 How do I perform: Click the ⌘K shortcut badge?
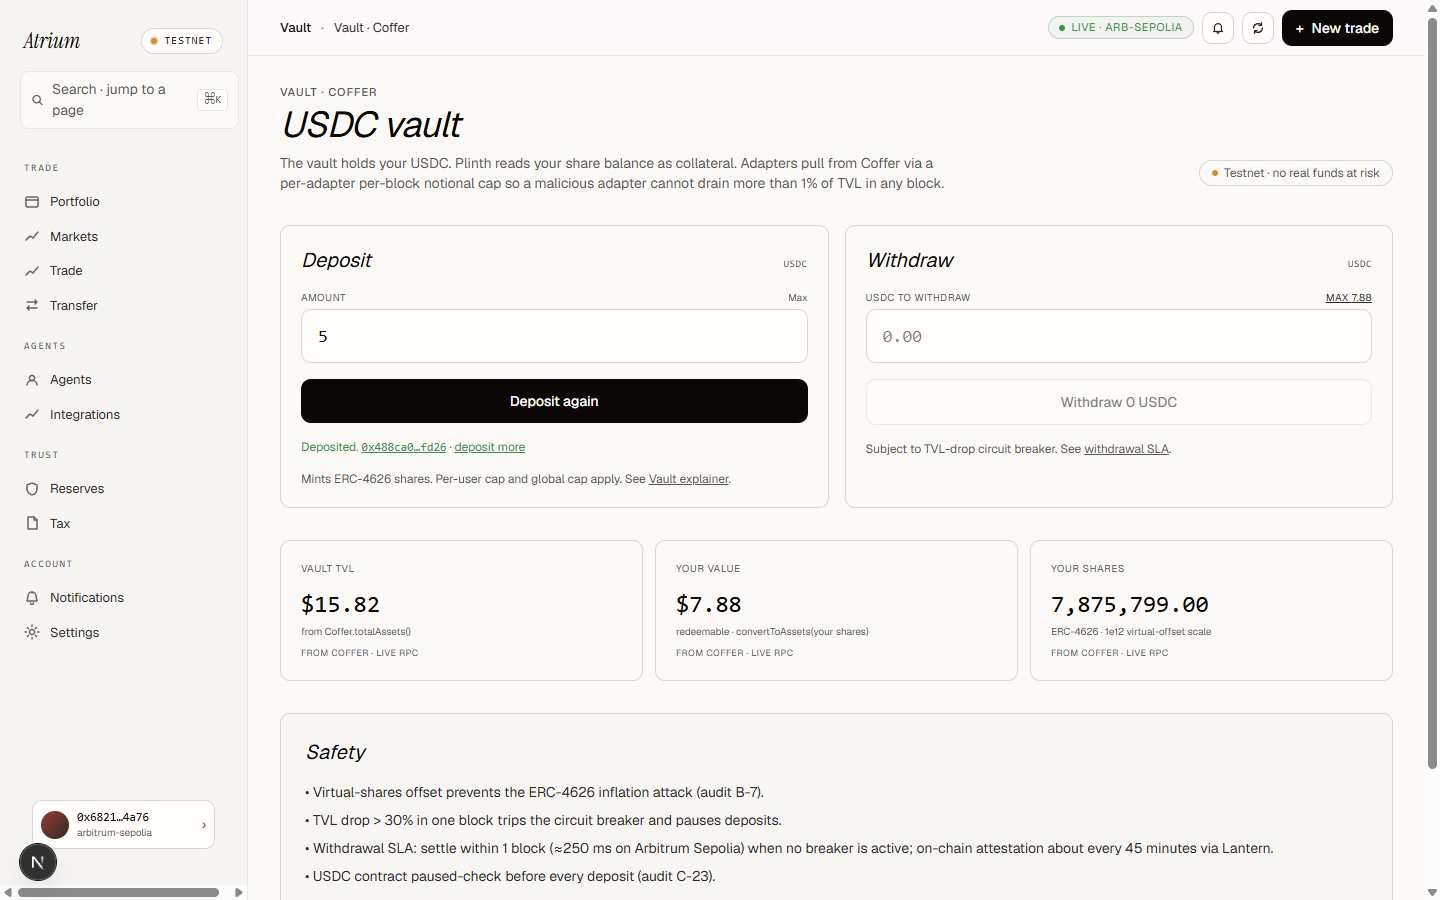point(212,99)
